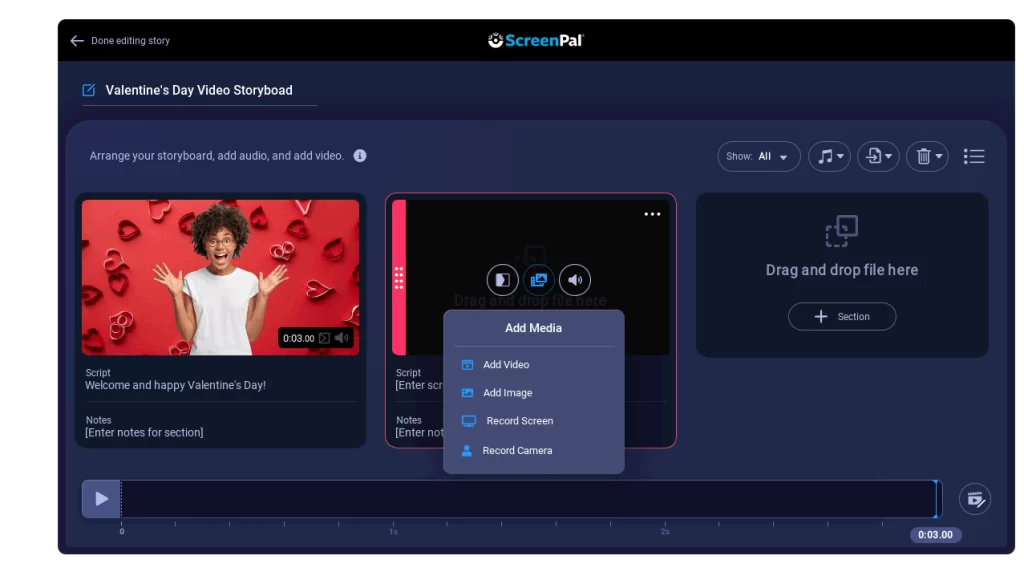1024x576 pixels.
Task: Click the back arrow beside Done editing story
Action: point(77,40)
